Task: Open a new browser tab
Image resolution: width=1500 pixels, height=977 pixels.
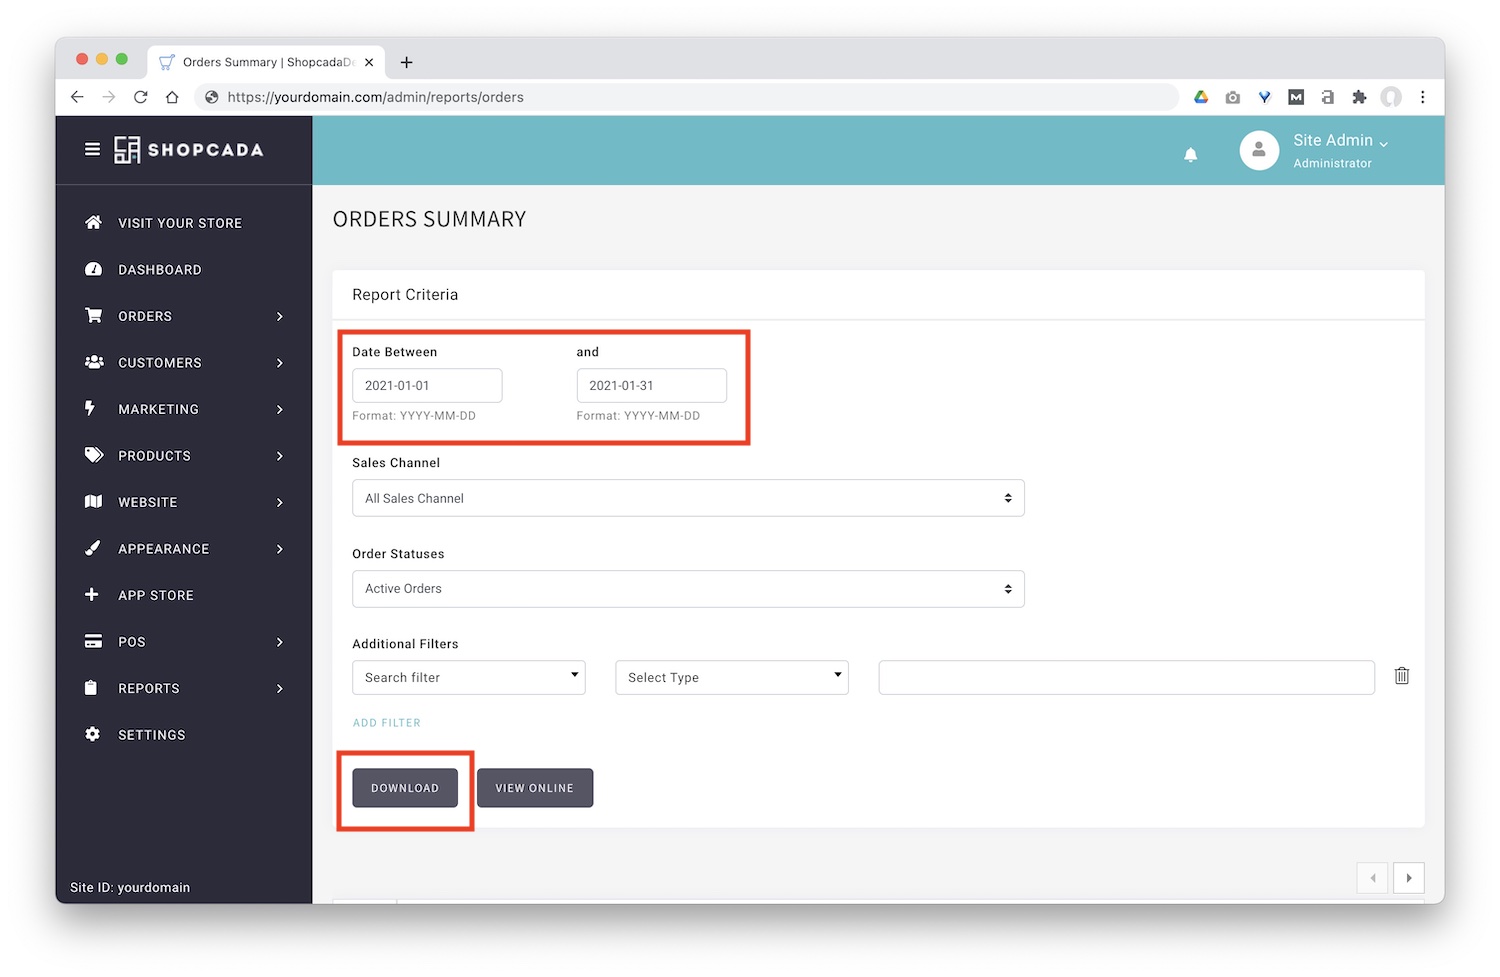Action: point(406,62)
